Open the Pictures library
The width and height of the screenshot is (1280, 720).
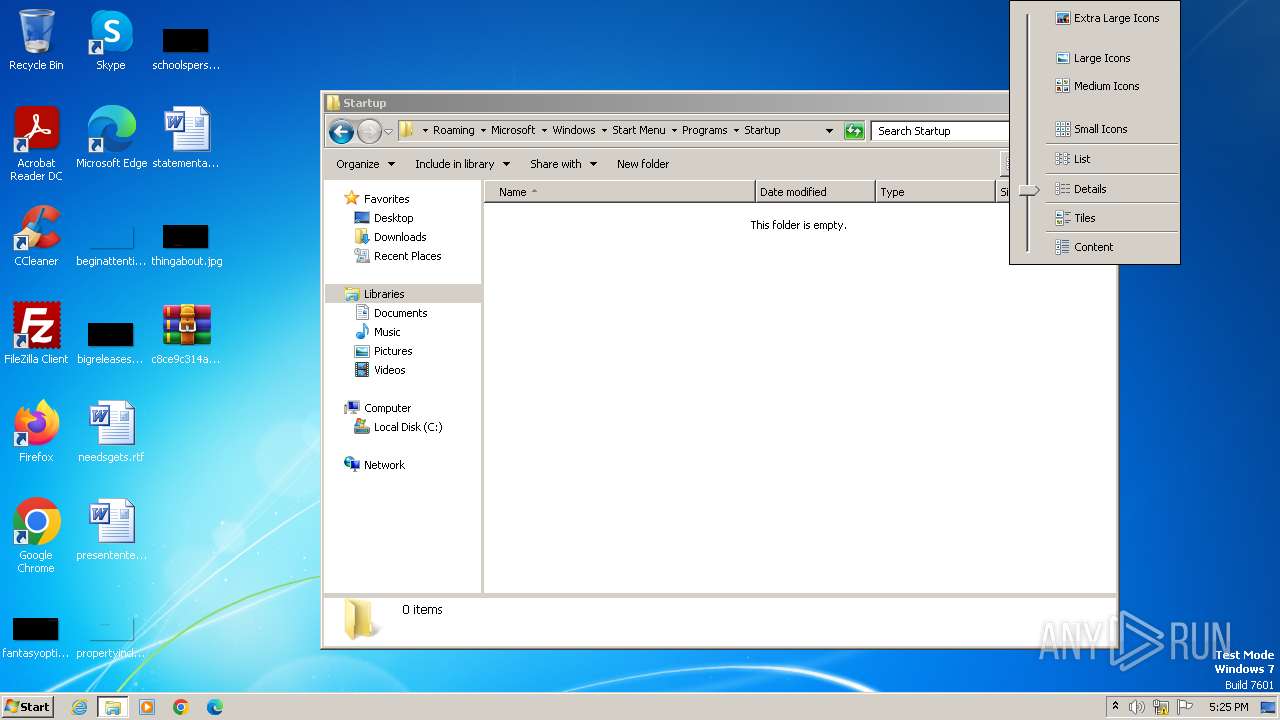pos(384,351)
